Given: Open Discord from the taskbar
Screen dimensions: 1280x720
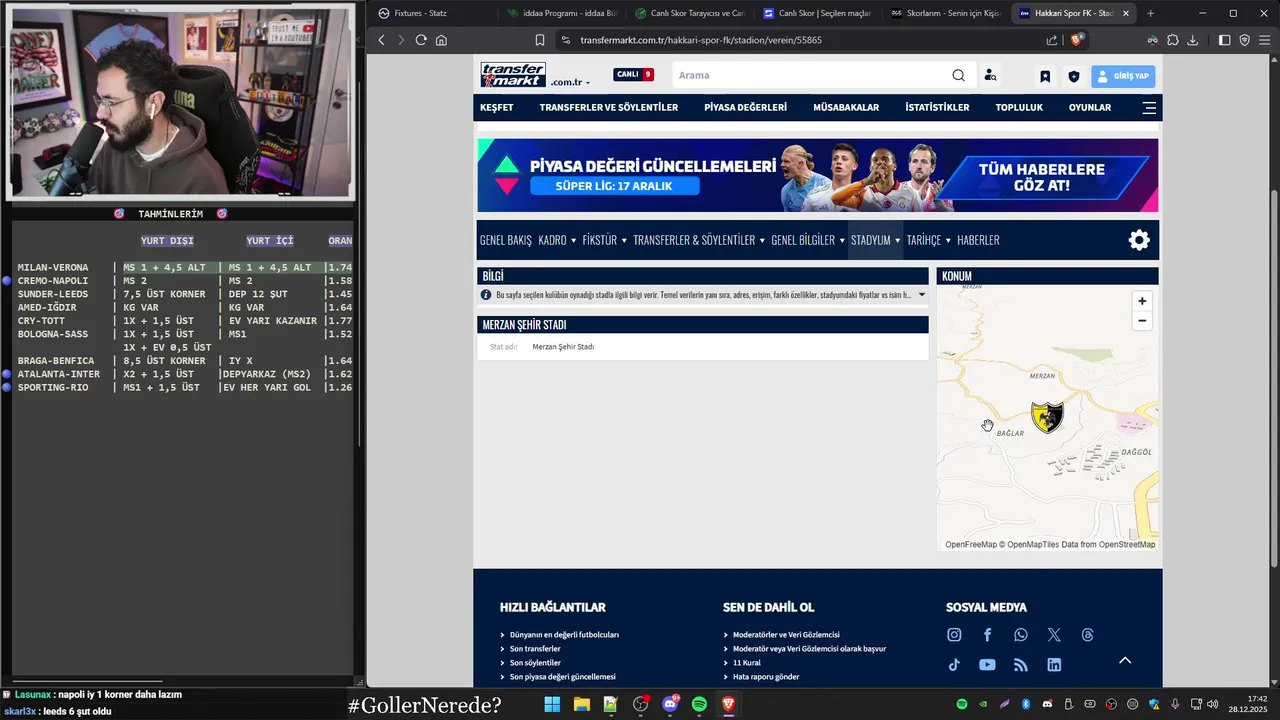Looking at the screenshot, I should click(670, 704).
